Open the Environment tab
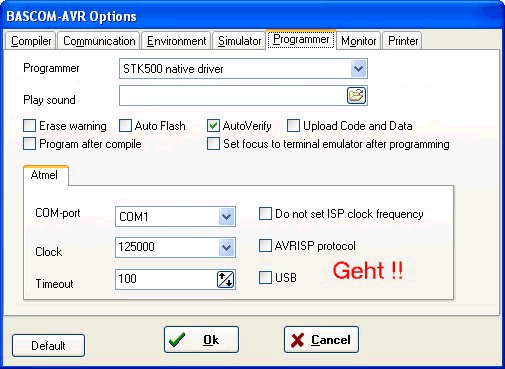 pos(176,41)
